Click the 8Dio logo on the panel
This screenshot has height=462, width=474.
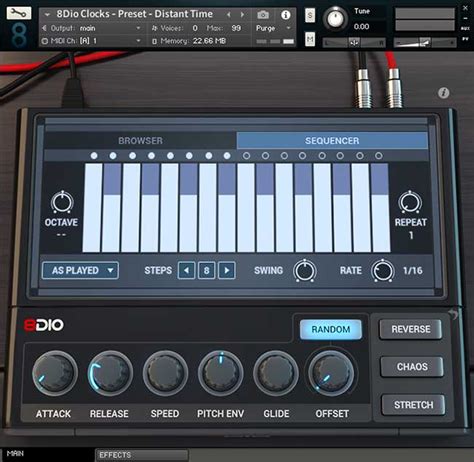point(44,325)
